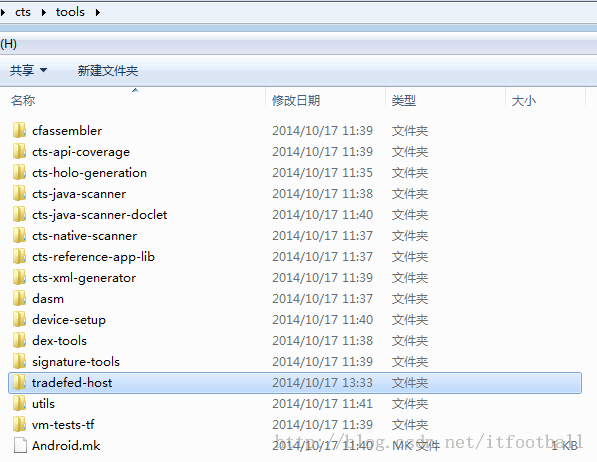Select the device-setup folder icon

(x=19, y=319)
